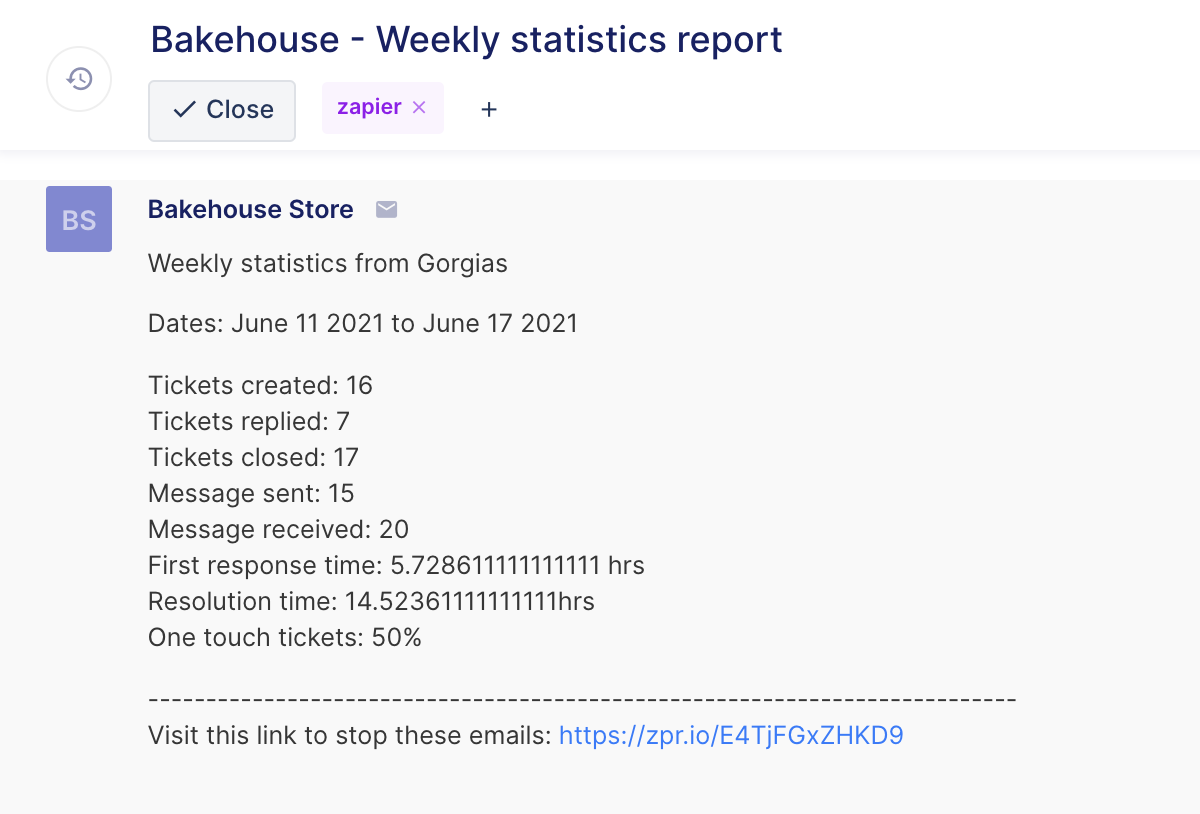Open the zpr.io unsubscribe link

[731, 736]
